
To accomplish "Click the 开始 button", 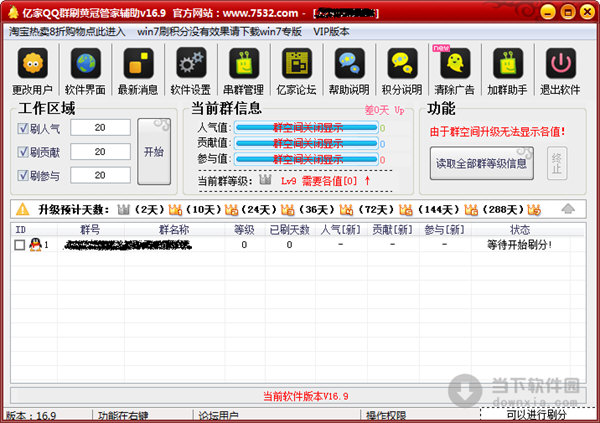I will 154,152.
